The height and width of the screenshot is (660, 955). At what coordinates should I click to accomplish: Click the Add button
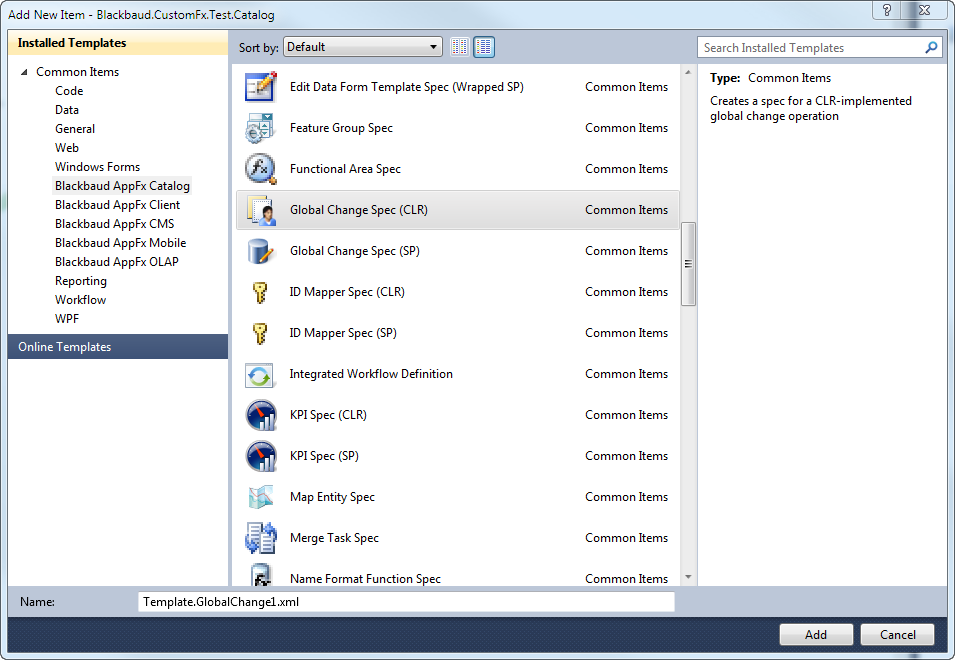[816, 634]
